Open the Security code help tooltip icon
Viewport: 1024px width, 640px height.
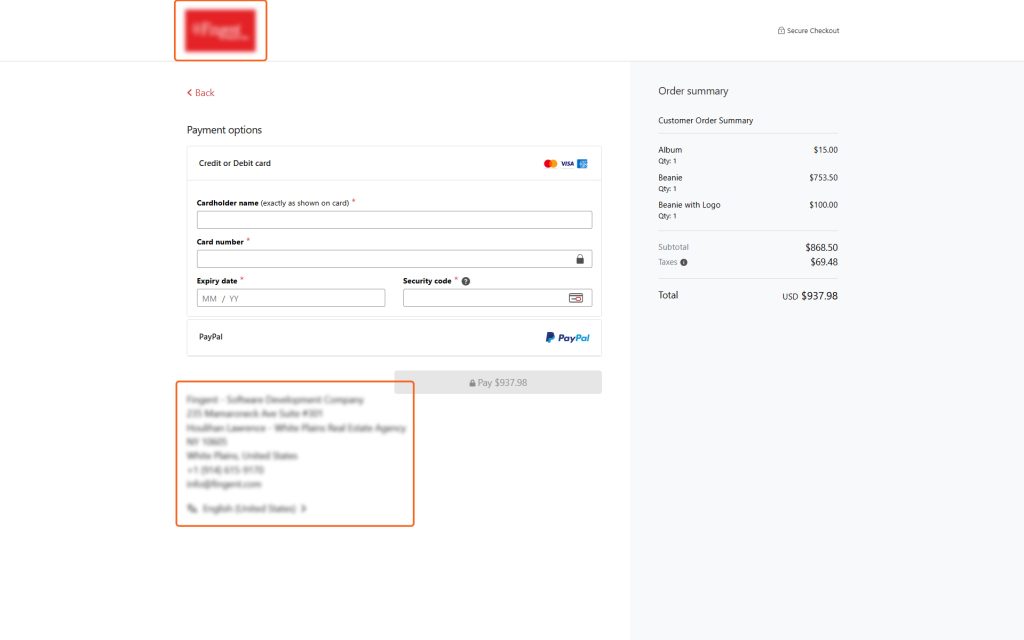click(466, 281)
